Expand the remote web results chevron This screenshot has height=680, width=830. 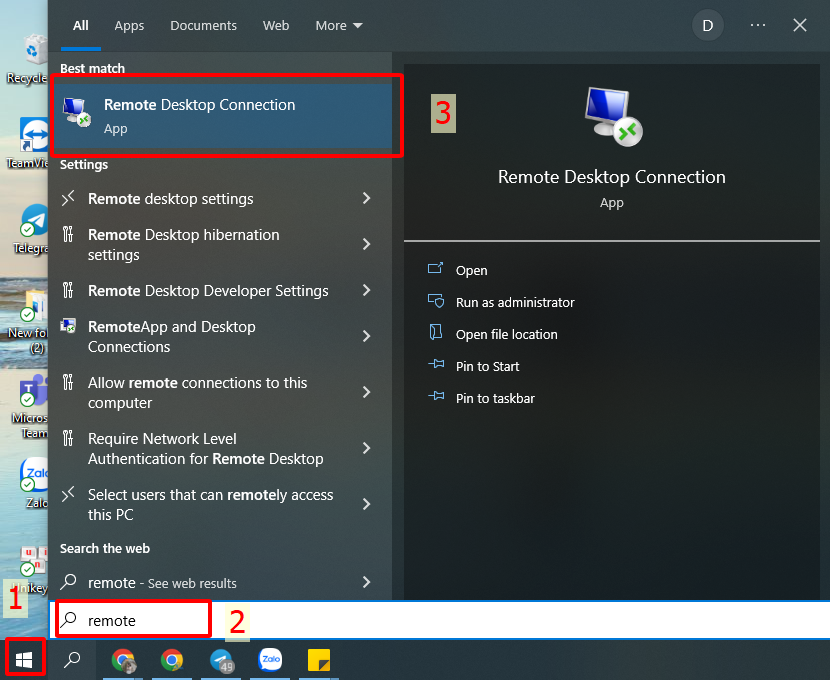pyautogui.click(x=366, y=582)
